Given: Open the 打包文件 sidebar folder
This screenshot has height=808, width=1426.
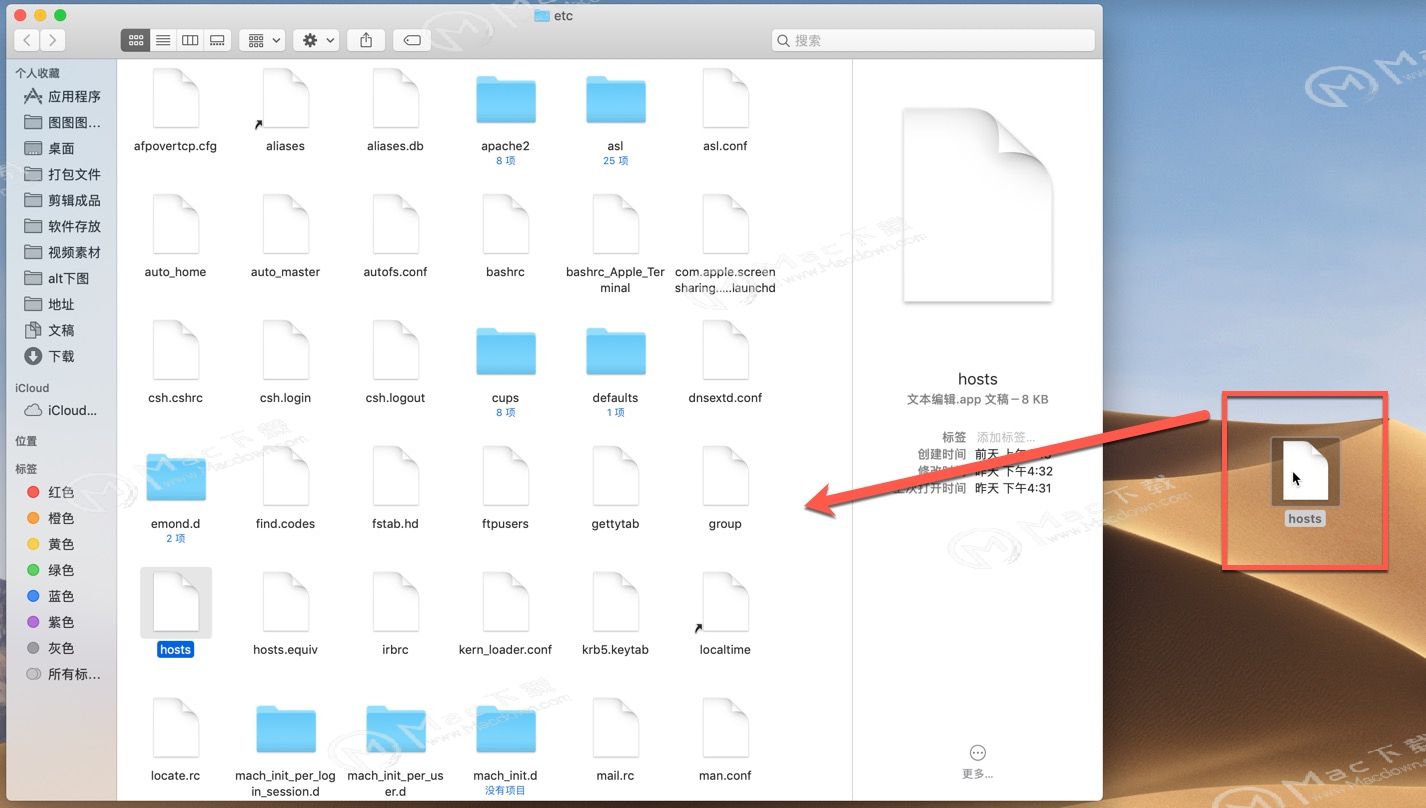Looking at the screenshot, I should pyautogui.click(x=62, y=174).
